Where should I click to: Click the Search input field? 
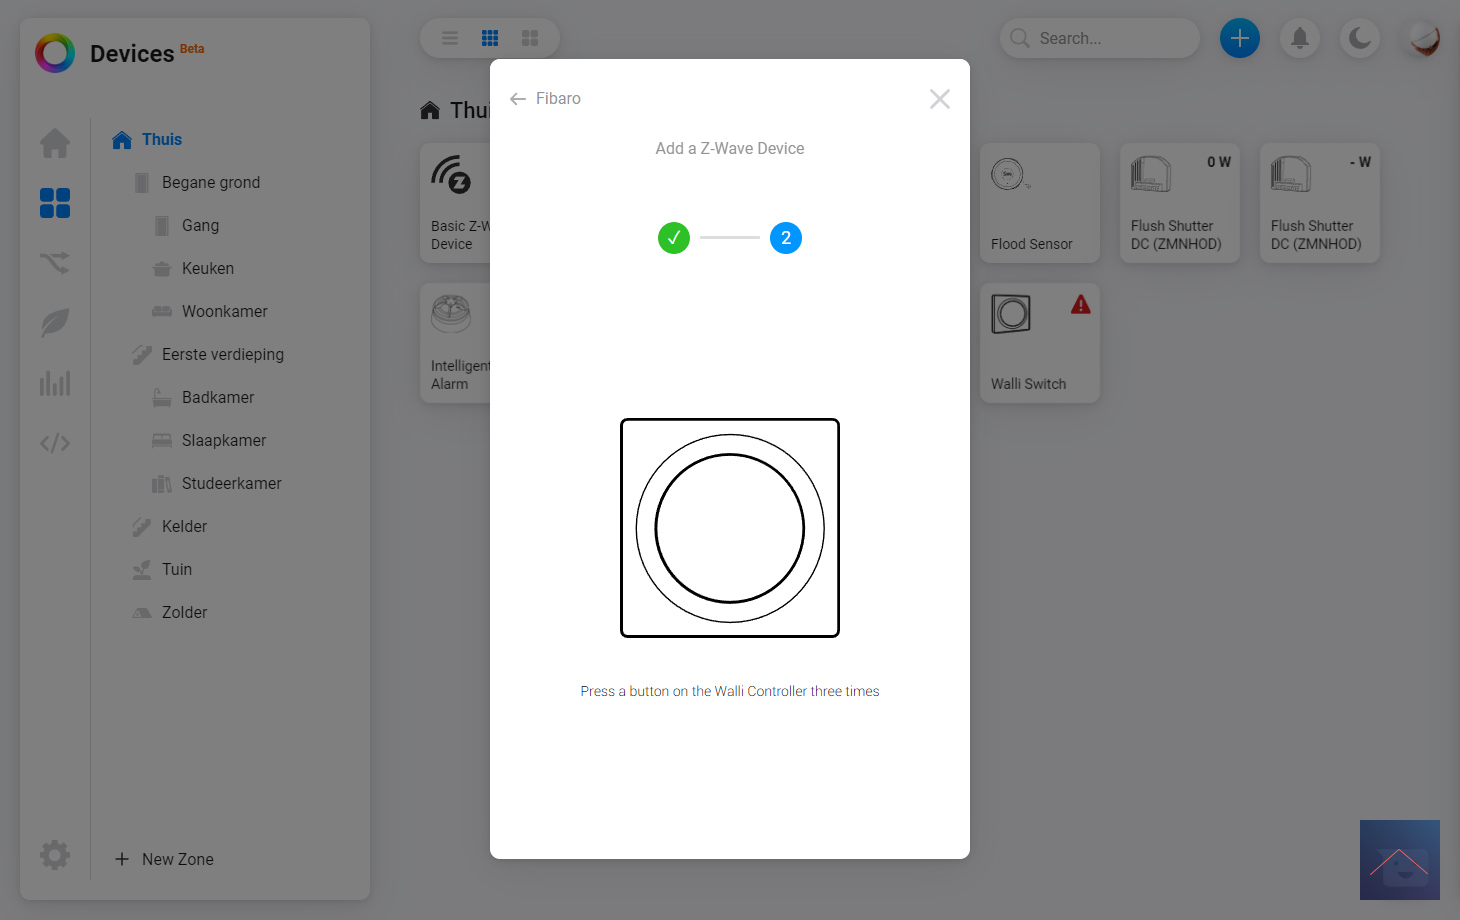pyautogui.click(x=1100, y=38)
